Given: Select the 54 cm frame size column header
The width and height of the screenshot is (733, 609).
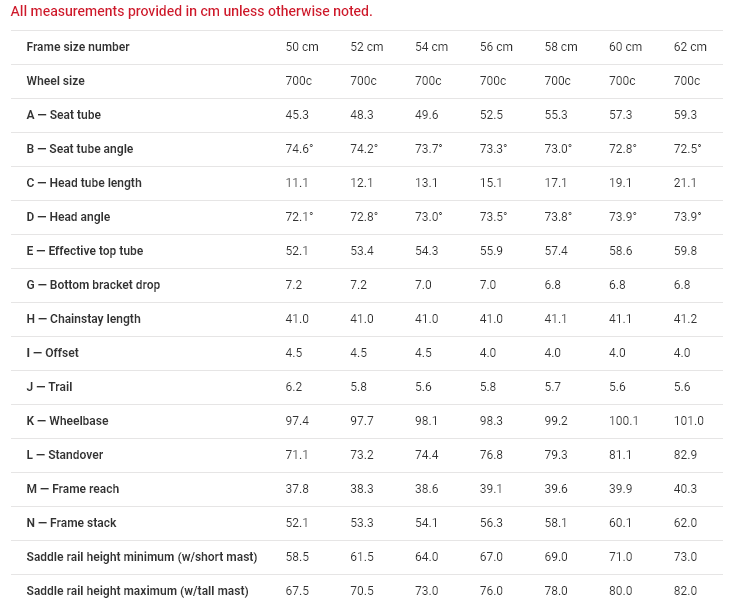Looking at the screenshot, I should coord(431,47).
